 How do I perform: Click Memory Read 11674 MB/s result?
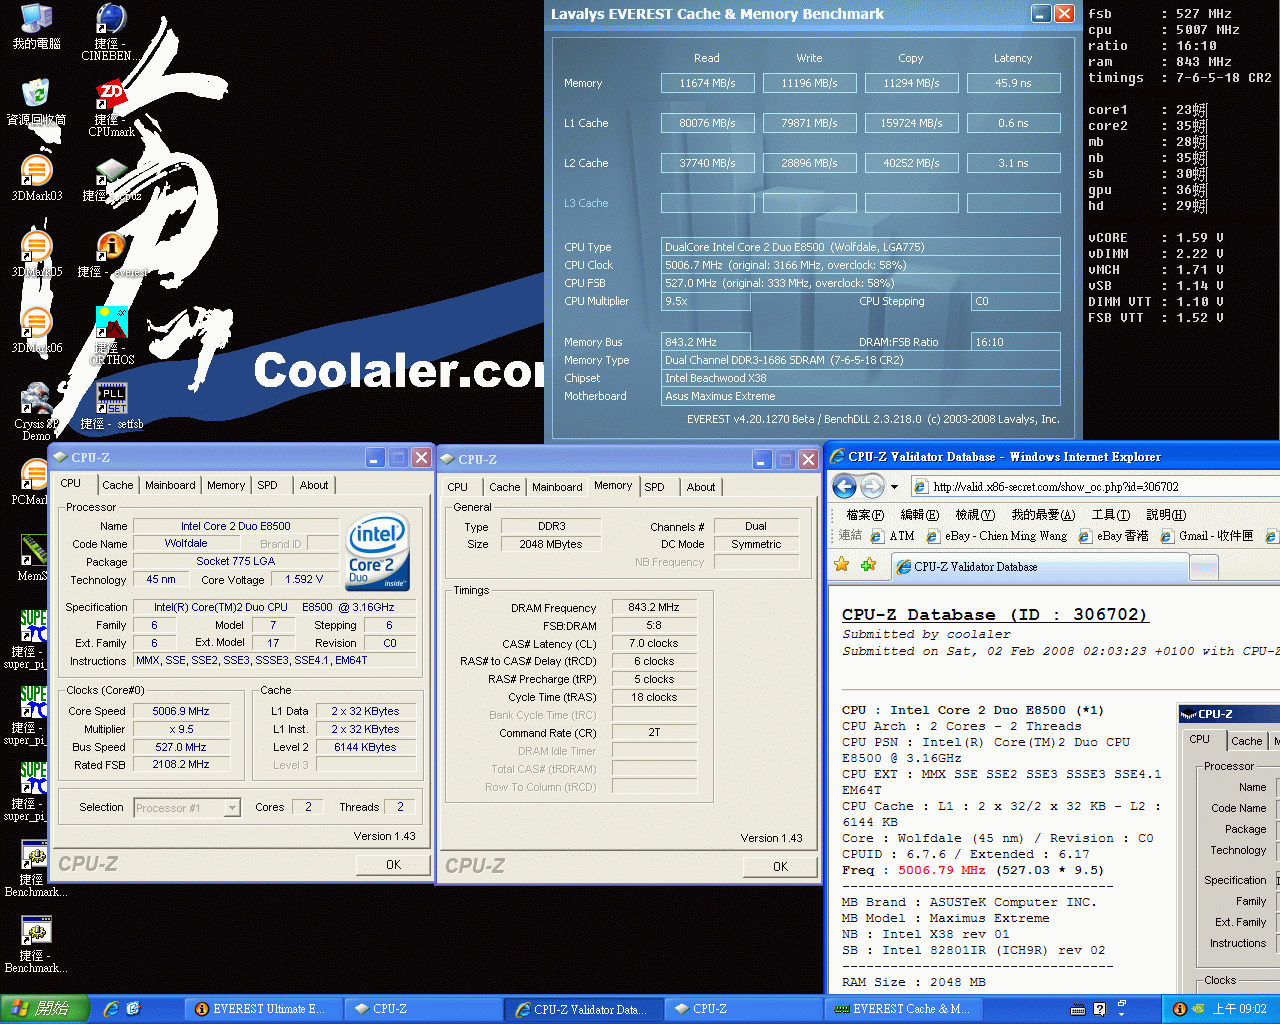[x=707, y=83]
